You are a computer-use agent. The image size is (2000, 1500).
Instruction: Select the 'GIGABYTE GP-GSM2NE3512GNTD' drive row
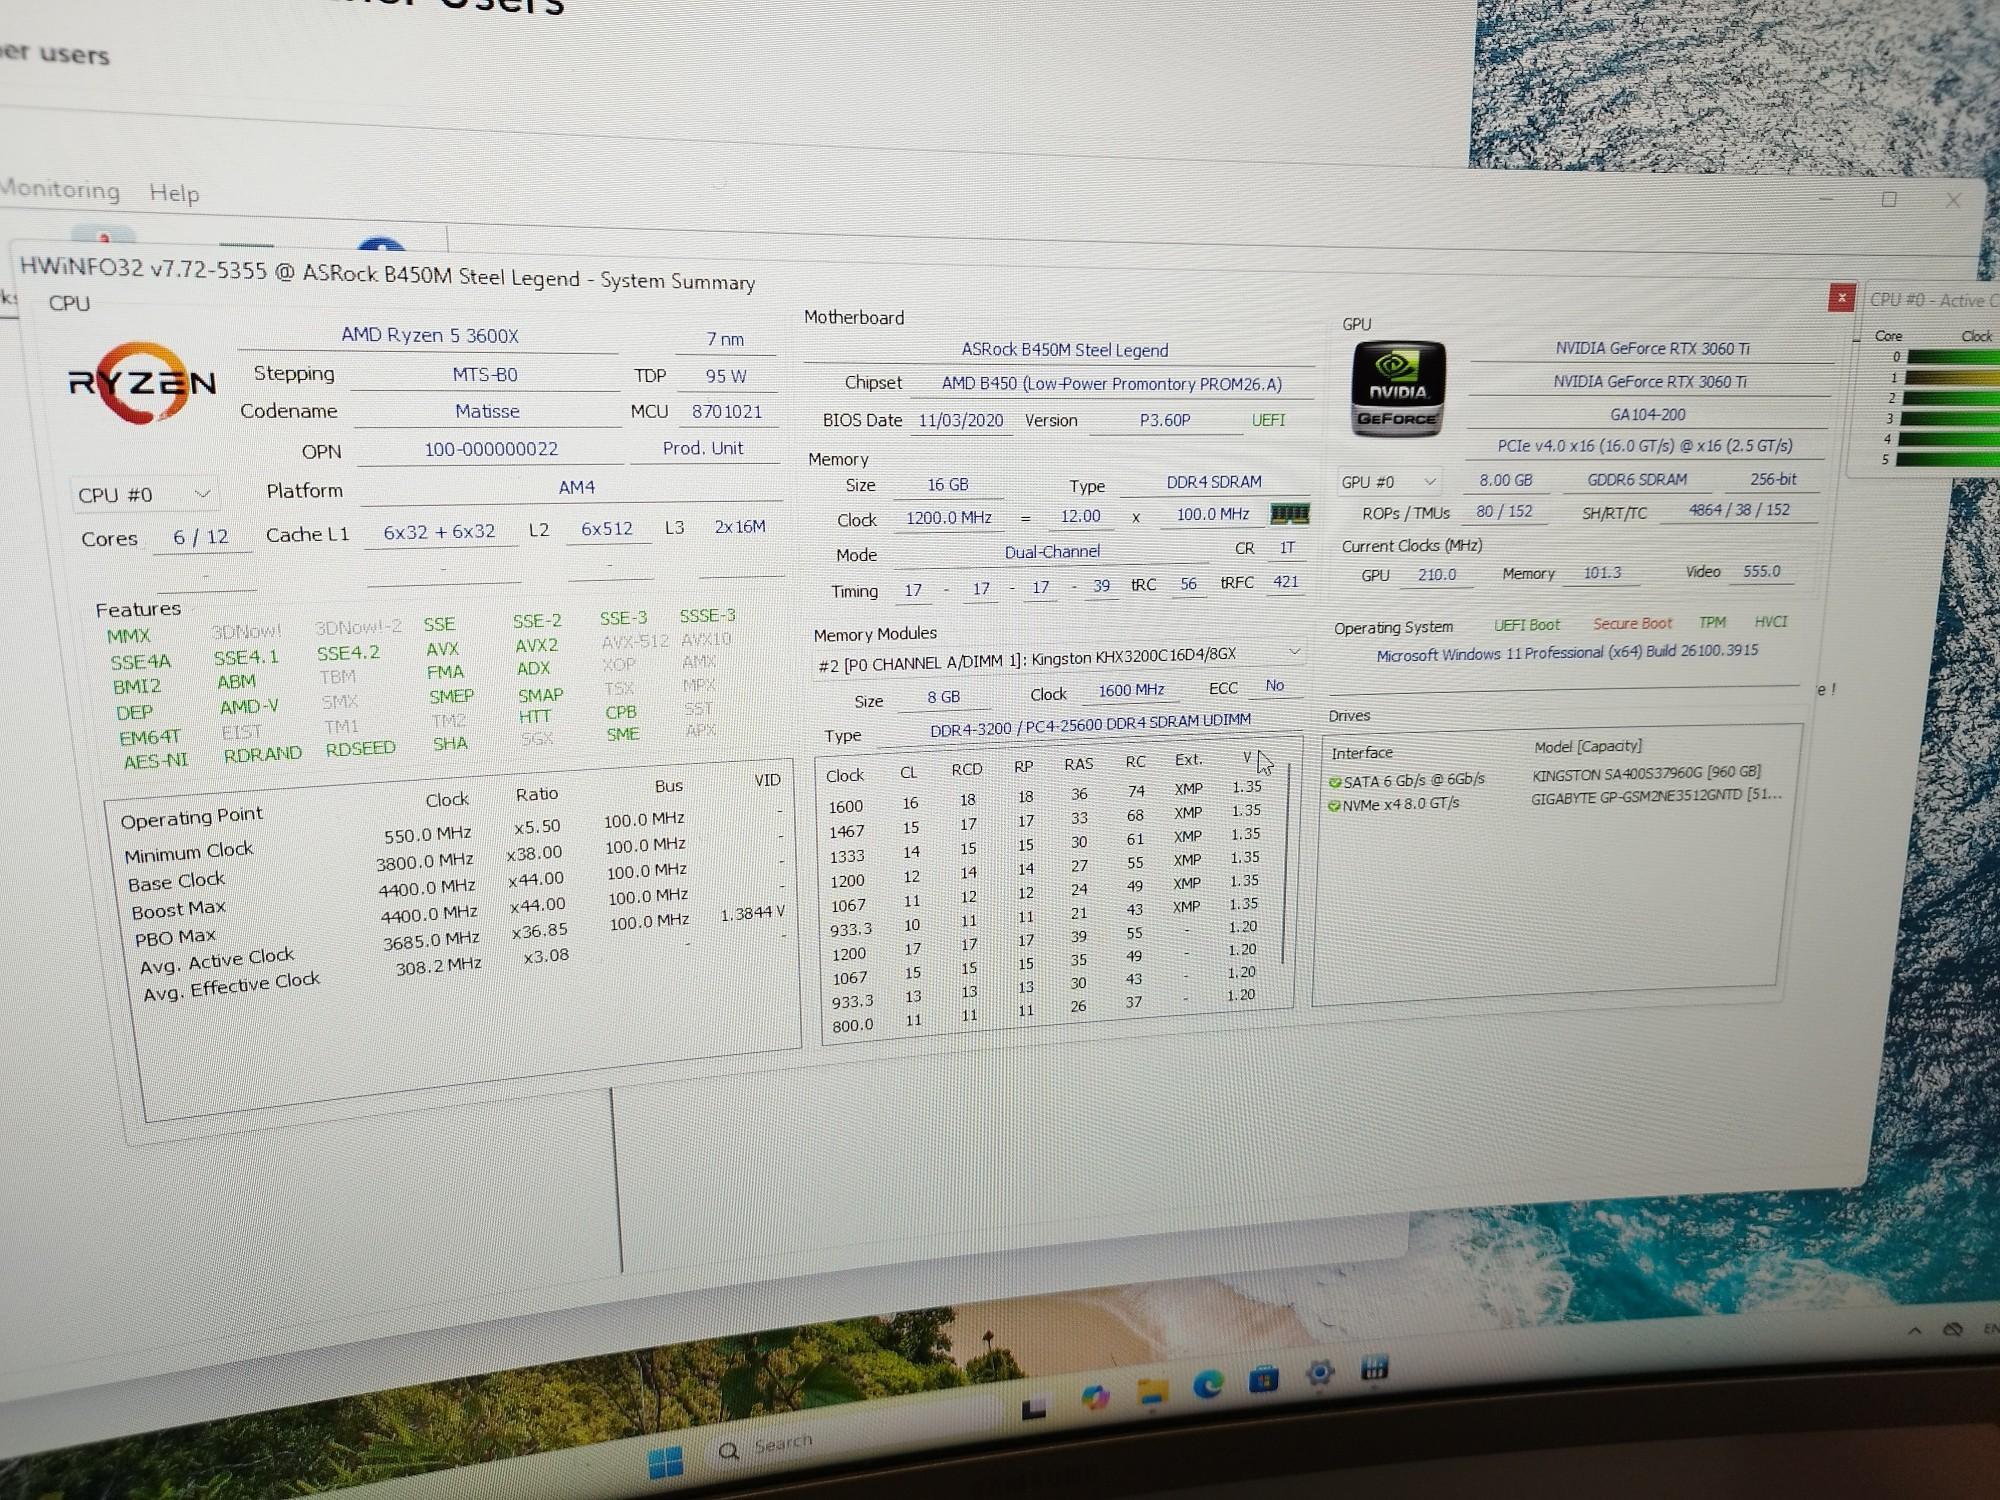coord(1555,800)
